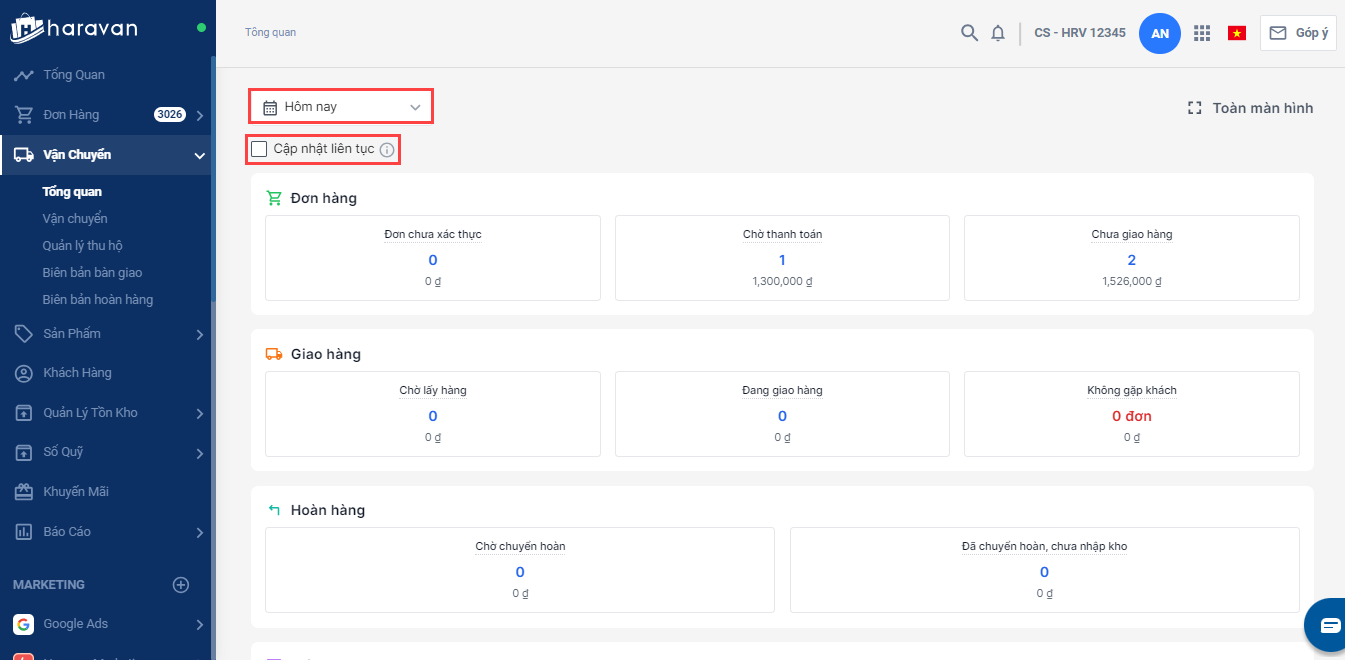The image size is (1345, 660).
Task: Select Khách Hàng in sidebar
Action: (x=77, y=373)
